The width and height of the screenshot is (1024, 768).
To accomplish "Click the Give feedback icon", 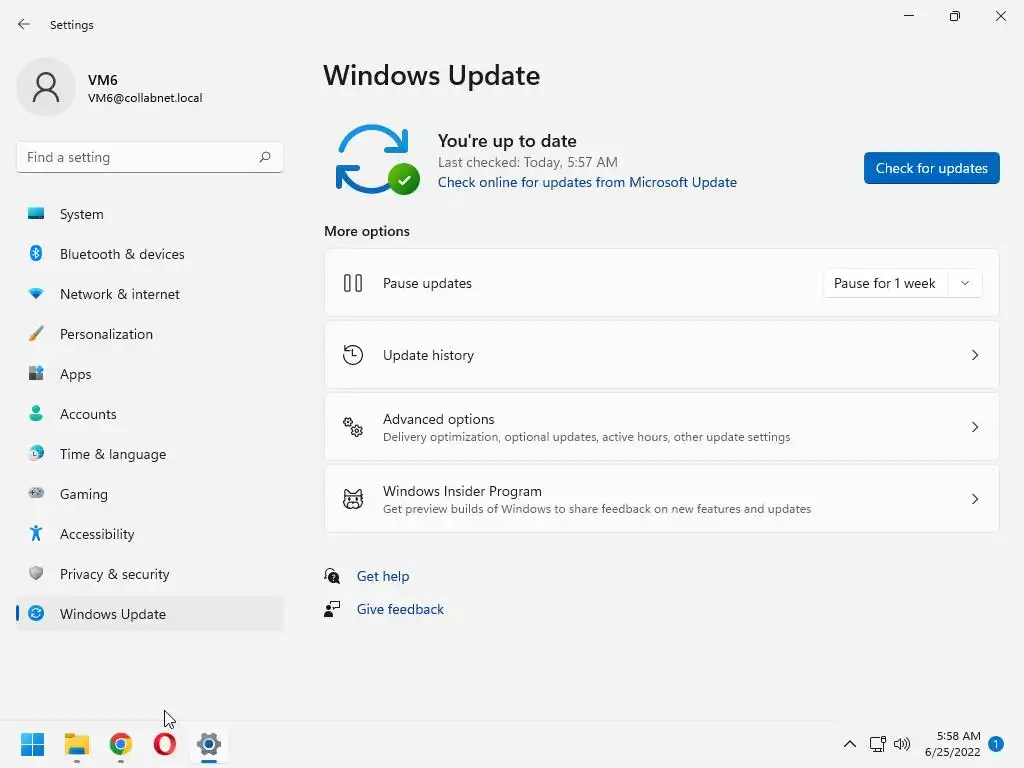I will point(332,609).
